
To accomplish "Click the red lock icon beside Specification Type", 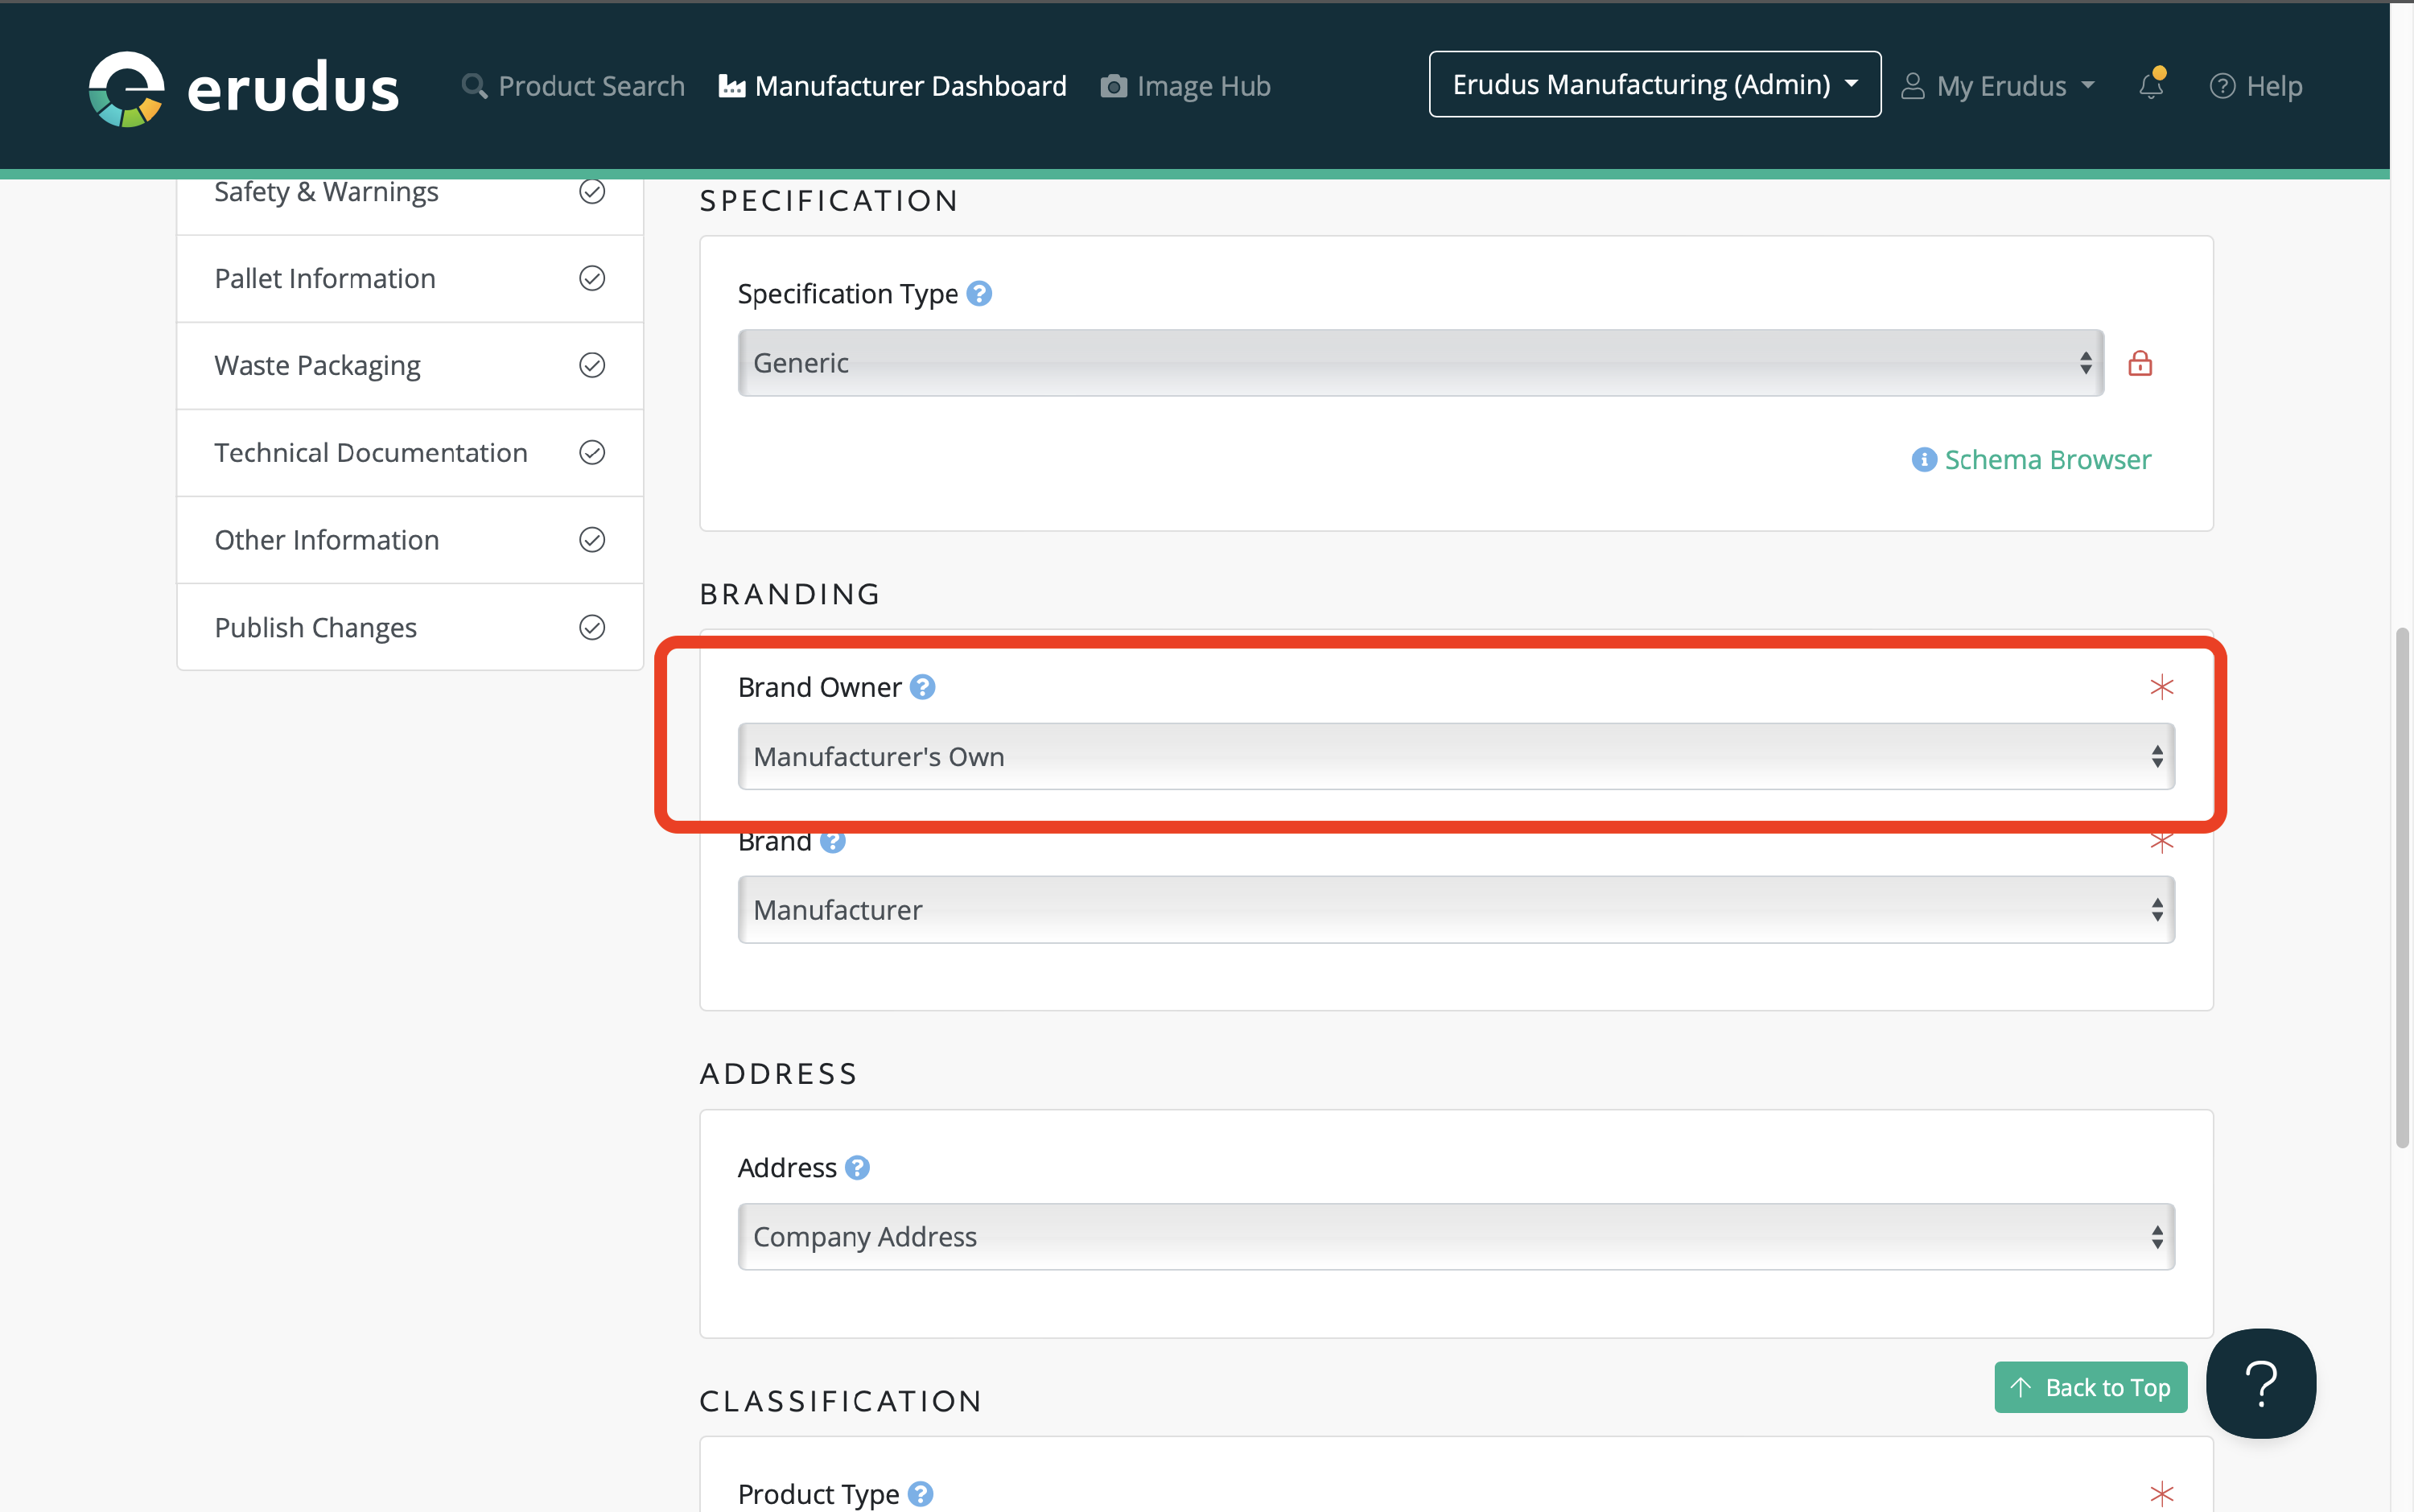I will coord(2140,363).
